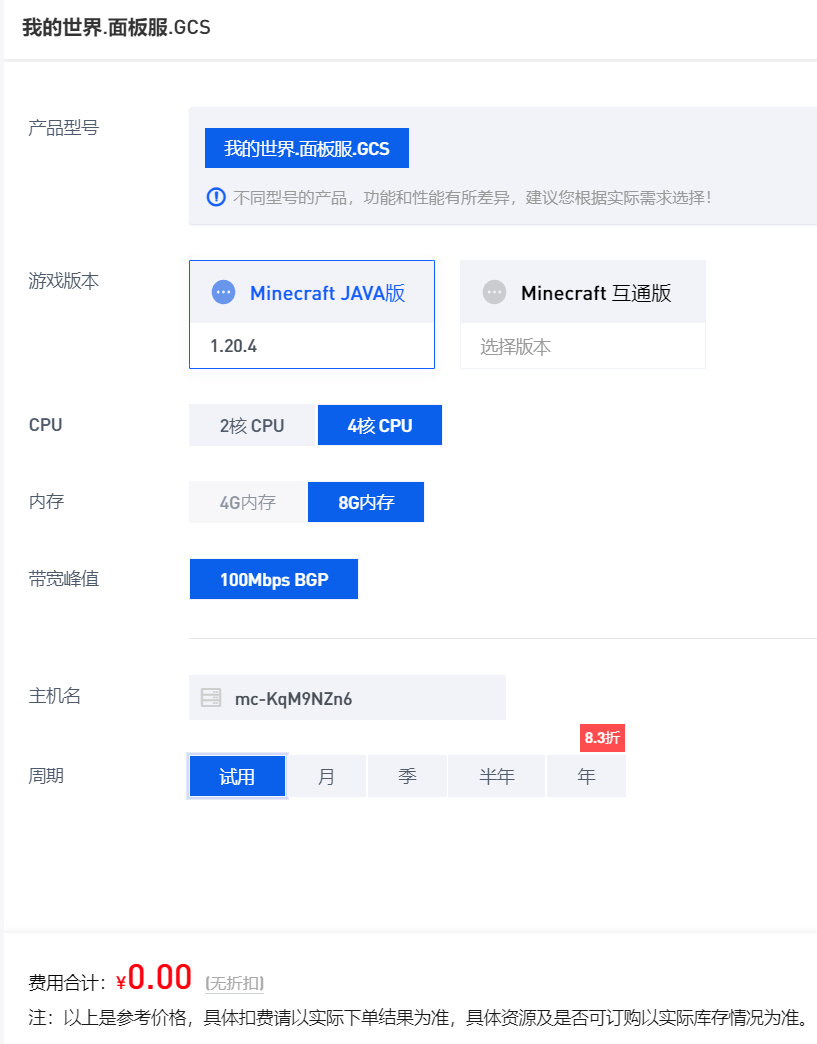Image resolution: width=817 pixels, height=1044 pixels.
Task: Select the 2核 CPU option
Action: 252,425
